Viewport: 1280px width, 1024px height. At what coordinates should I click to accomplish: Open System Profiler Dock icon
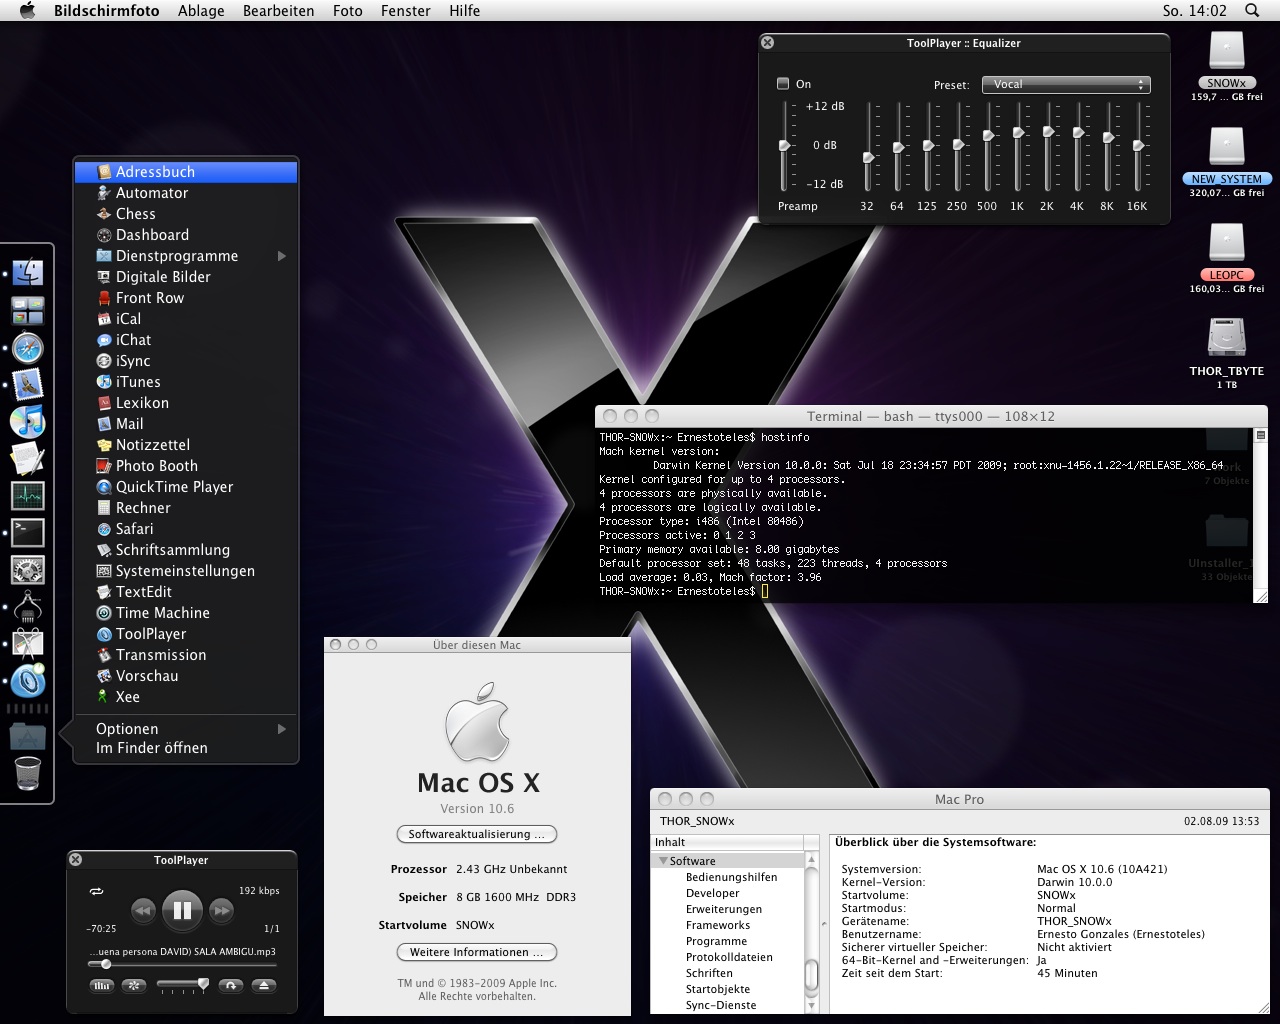pyautogui.click(x=27, y=607)
